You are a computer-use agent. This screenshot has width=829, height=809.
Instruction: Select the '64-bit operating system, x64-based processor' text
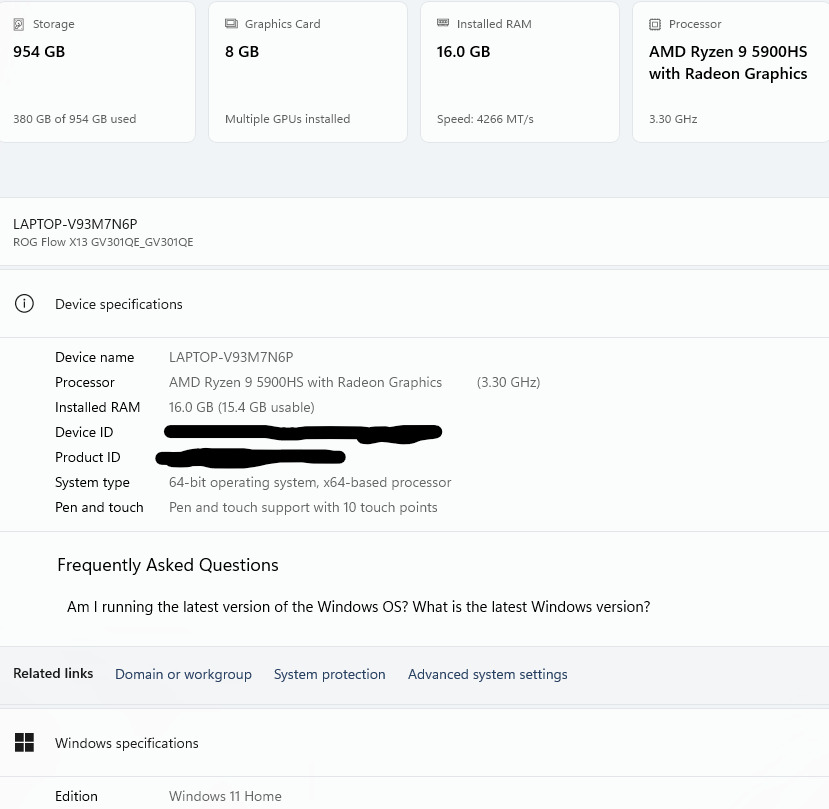click(310, 482)
